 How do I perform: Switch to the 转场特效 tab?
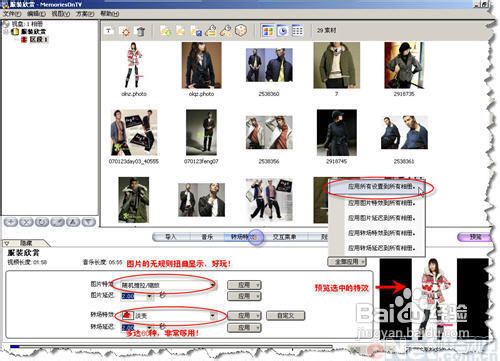click(243, 237)
